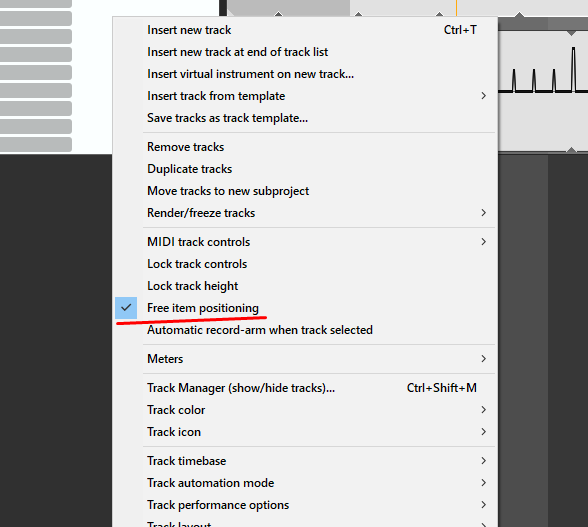
Task: Click Save tracks as track template
Action: (305, 118)
